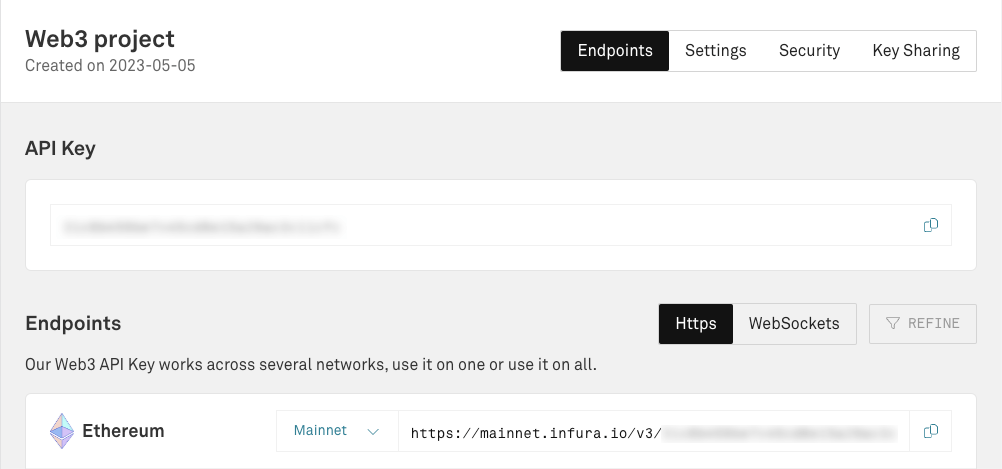Open the Key Sharing tab
This screenshot has width=1002, height=469.
pos(916,51)
